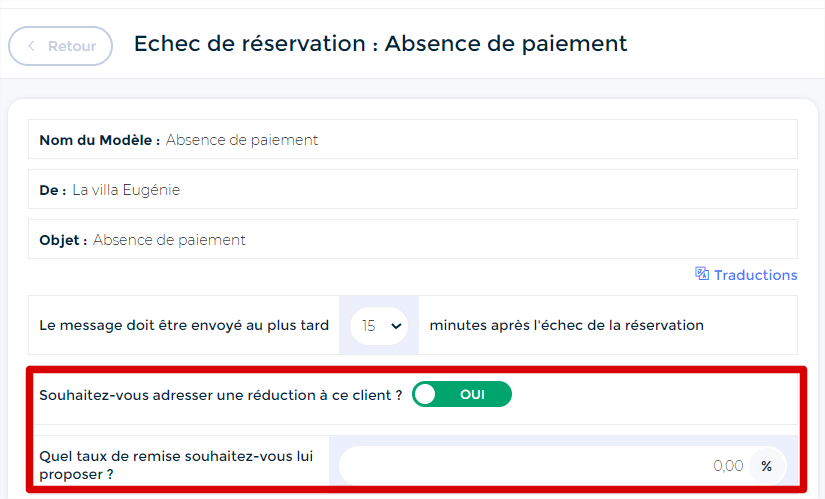Image resolution: width=825 pixels, height=499 pixels.
Task: Open the 15 minutes dropdown
Action: tap(379, 326)
